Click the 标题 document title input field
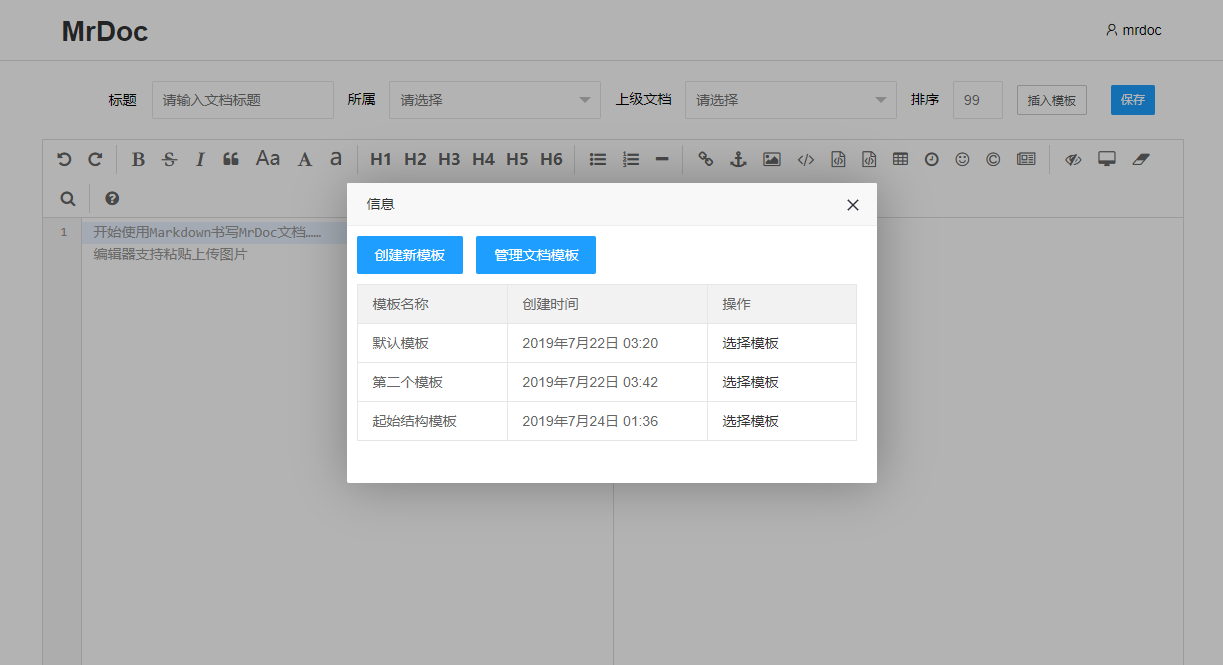Image resolution: width=1223 pixels, height=665 pixels. [x=243, y=100]
